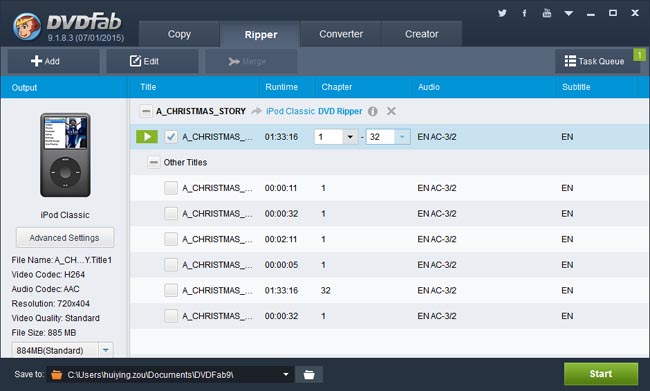Open the iPod Classic profile link

[x=291, y=111]
